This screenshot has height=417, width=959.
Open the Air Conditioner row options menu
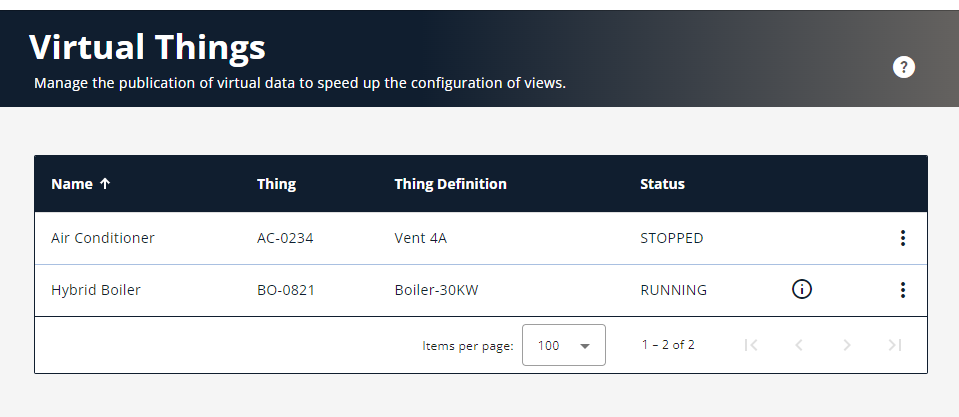pyautogui.click(x=903, y=238)
